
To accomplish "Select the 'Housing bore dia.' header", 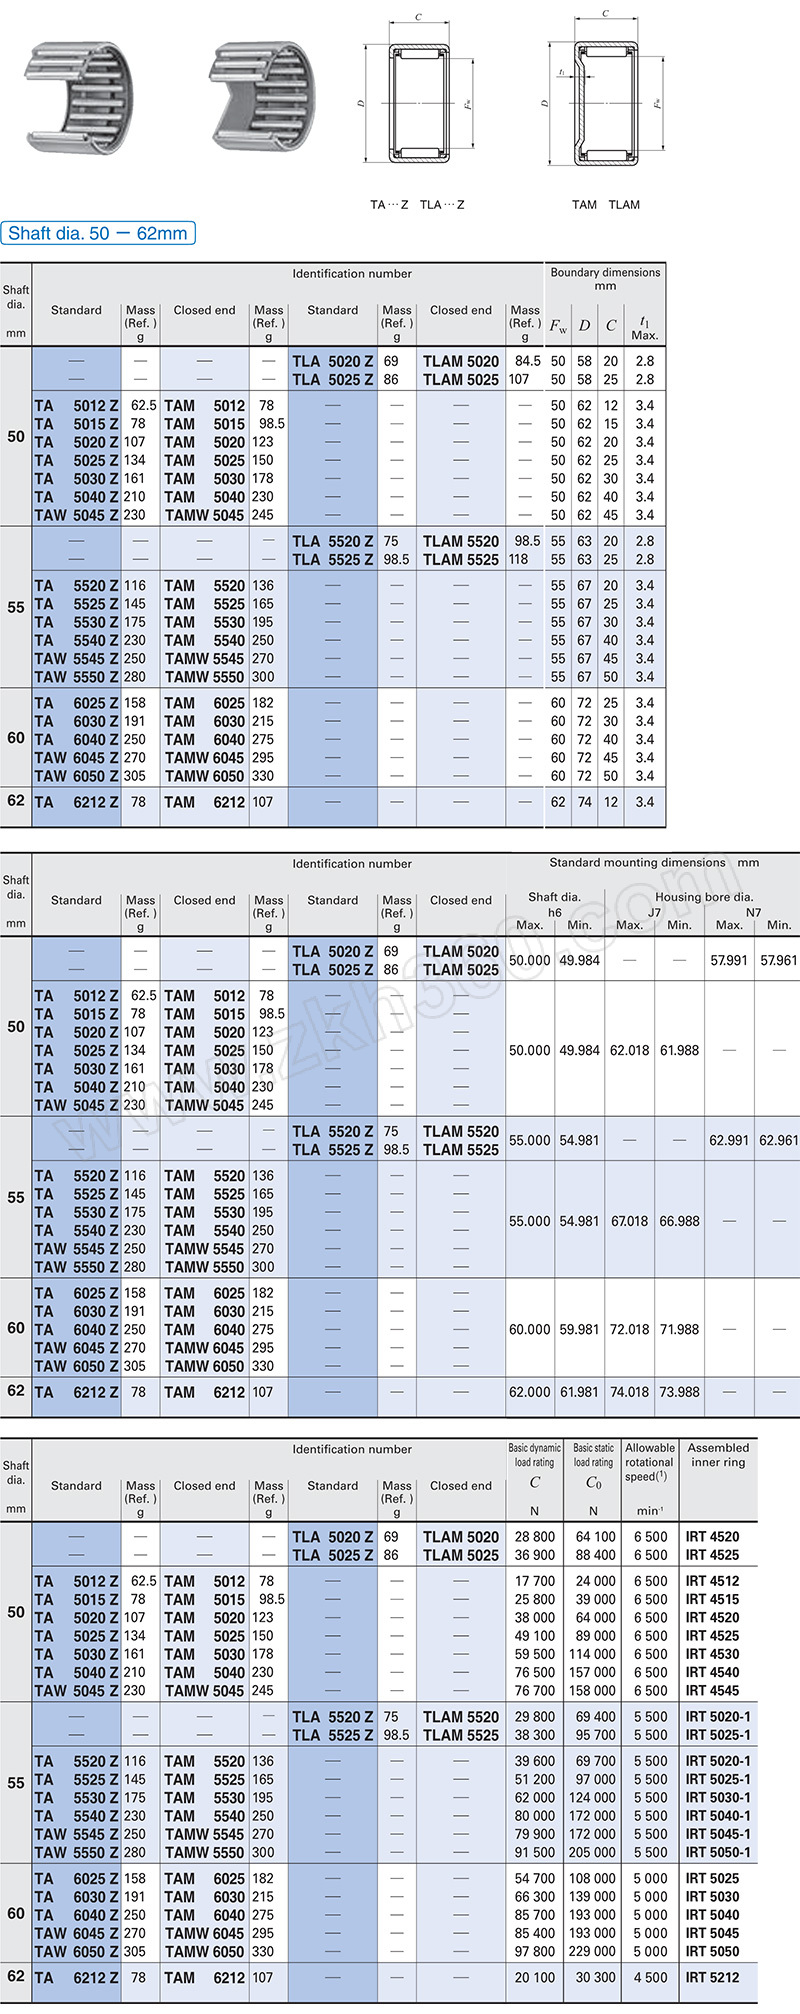I will tap(704, 897).
